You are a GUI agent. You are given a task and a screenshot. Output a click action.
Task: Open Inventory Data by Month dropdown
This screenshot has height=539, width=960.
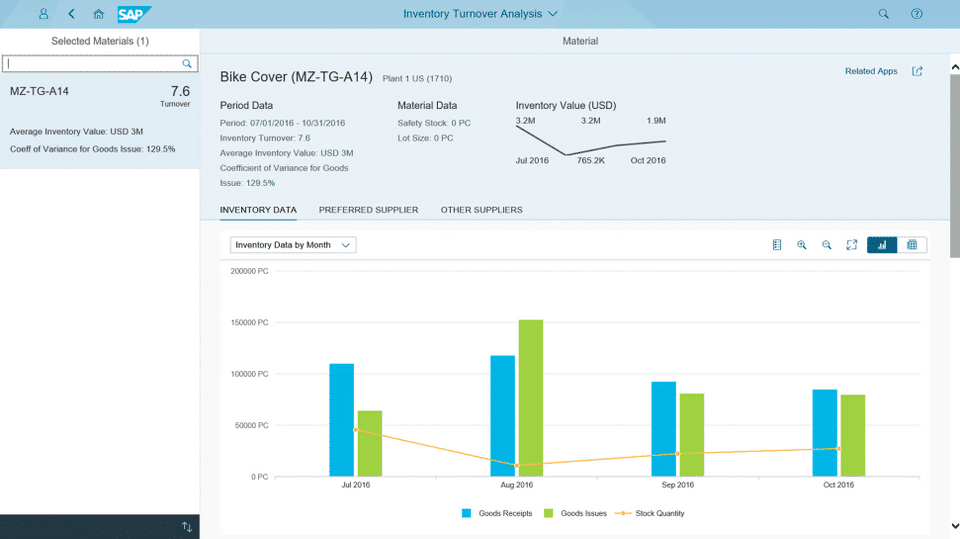tap(293, 245)
